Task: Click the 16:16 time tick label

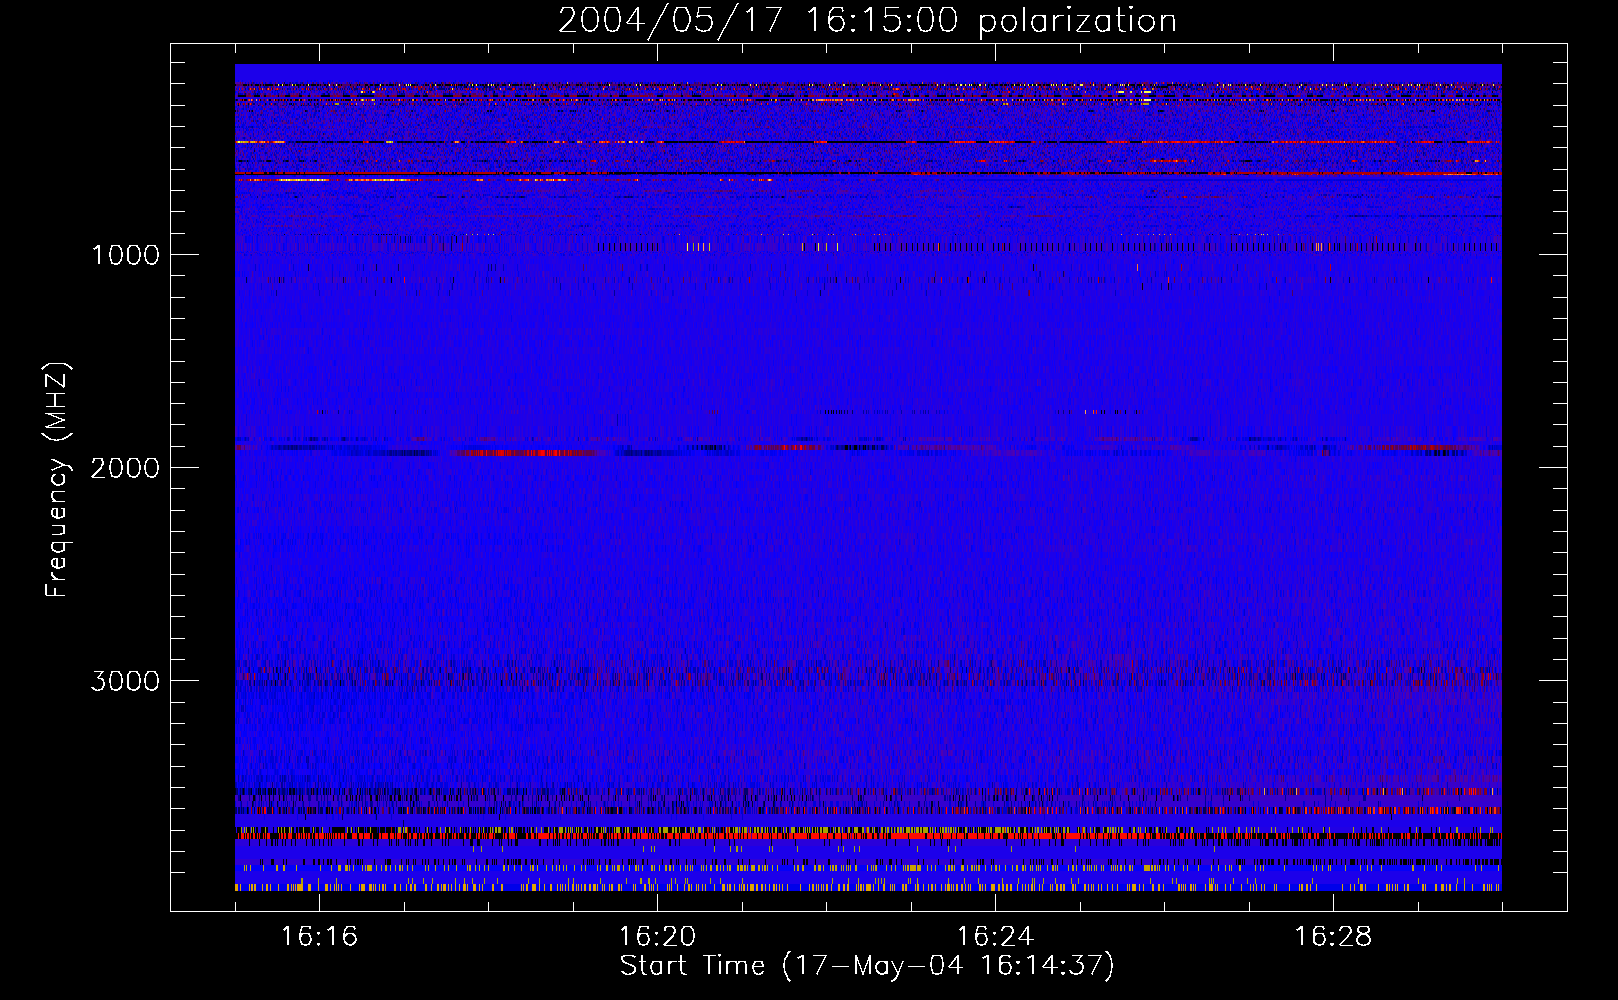Action: 319,937
